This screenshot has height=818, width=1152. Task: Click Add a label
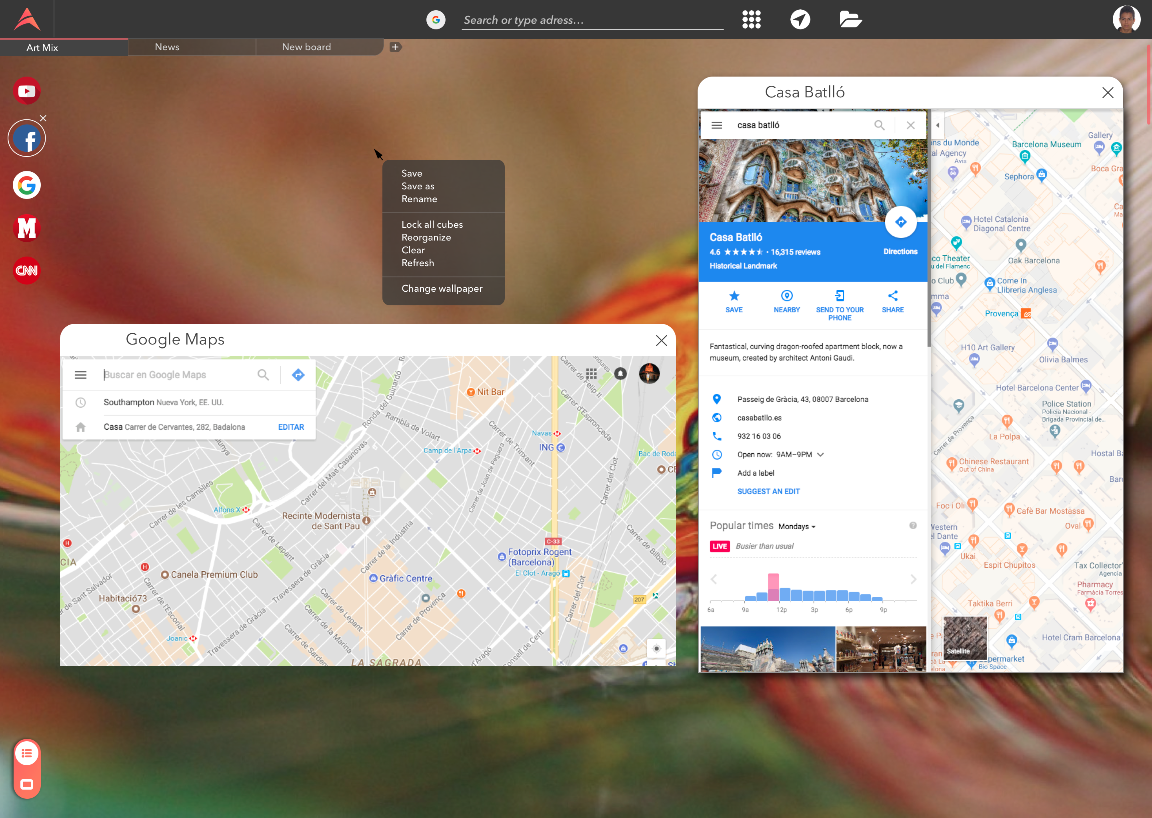[755, 473]
